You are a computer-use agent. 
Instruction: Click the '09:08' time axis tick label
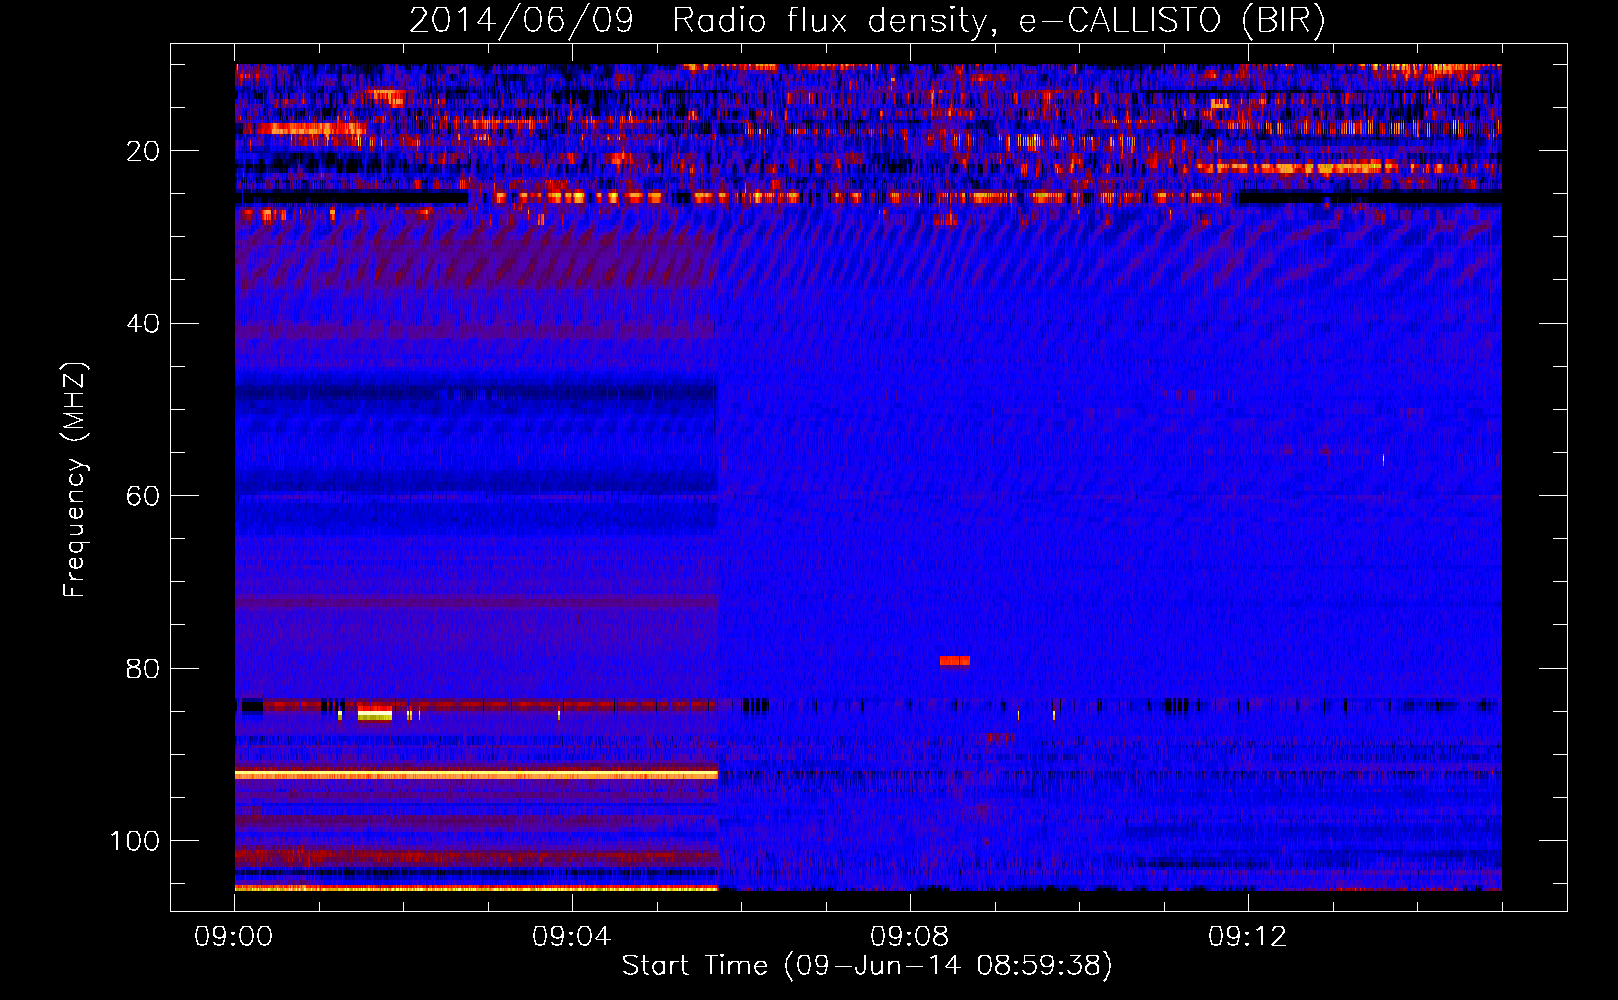pos(909,937)
